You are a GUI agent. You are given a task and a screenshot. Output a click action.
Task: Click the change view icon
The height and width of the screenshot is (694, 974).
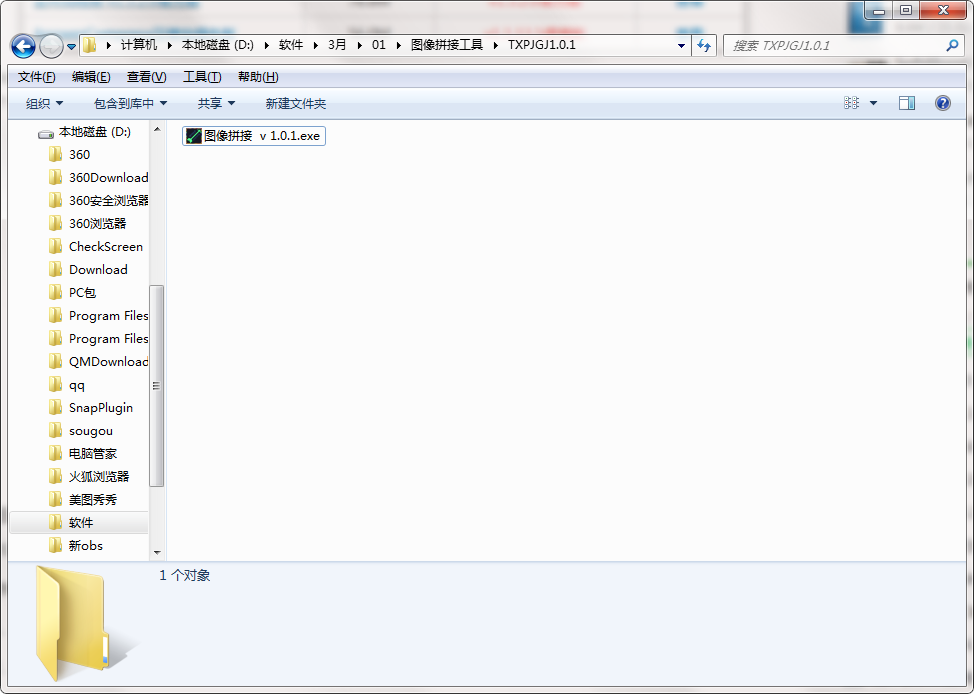coord(851,103)
